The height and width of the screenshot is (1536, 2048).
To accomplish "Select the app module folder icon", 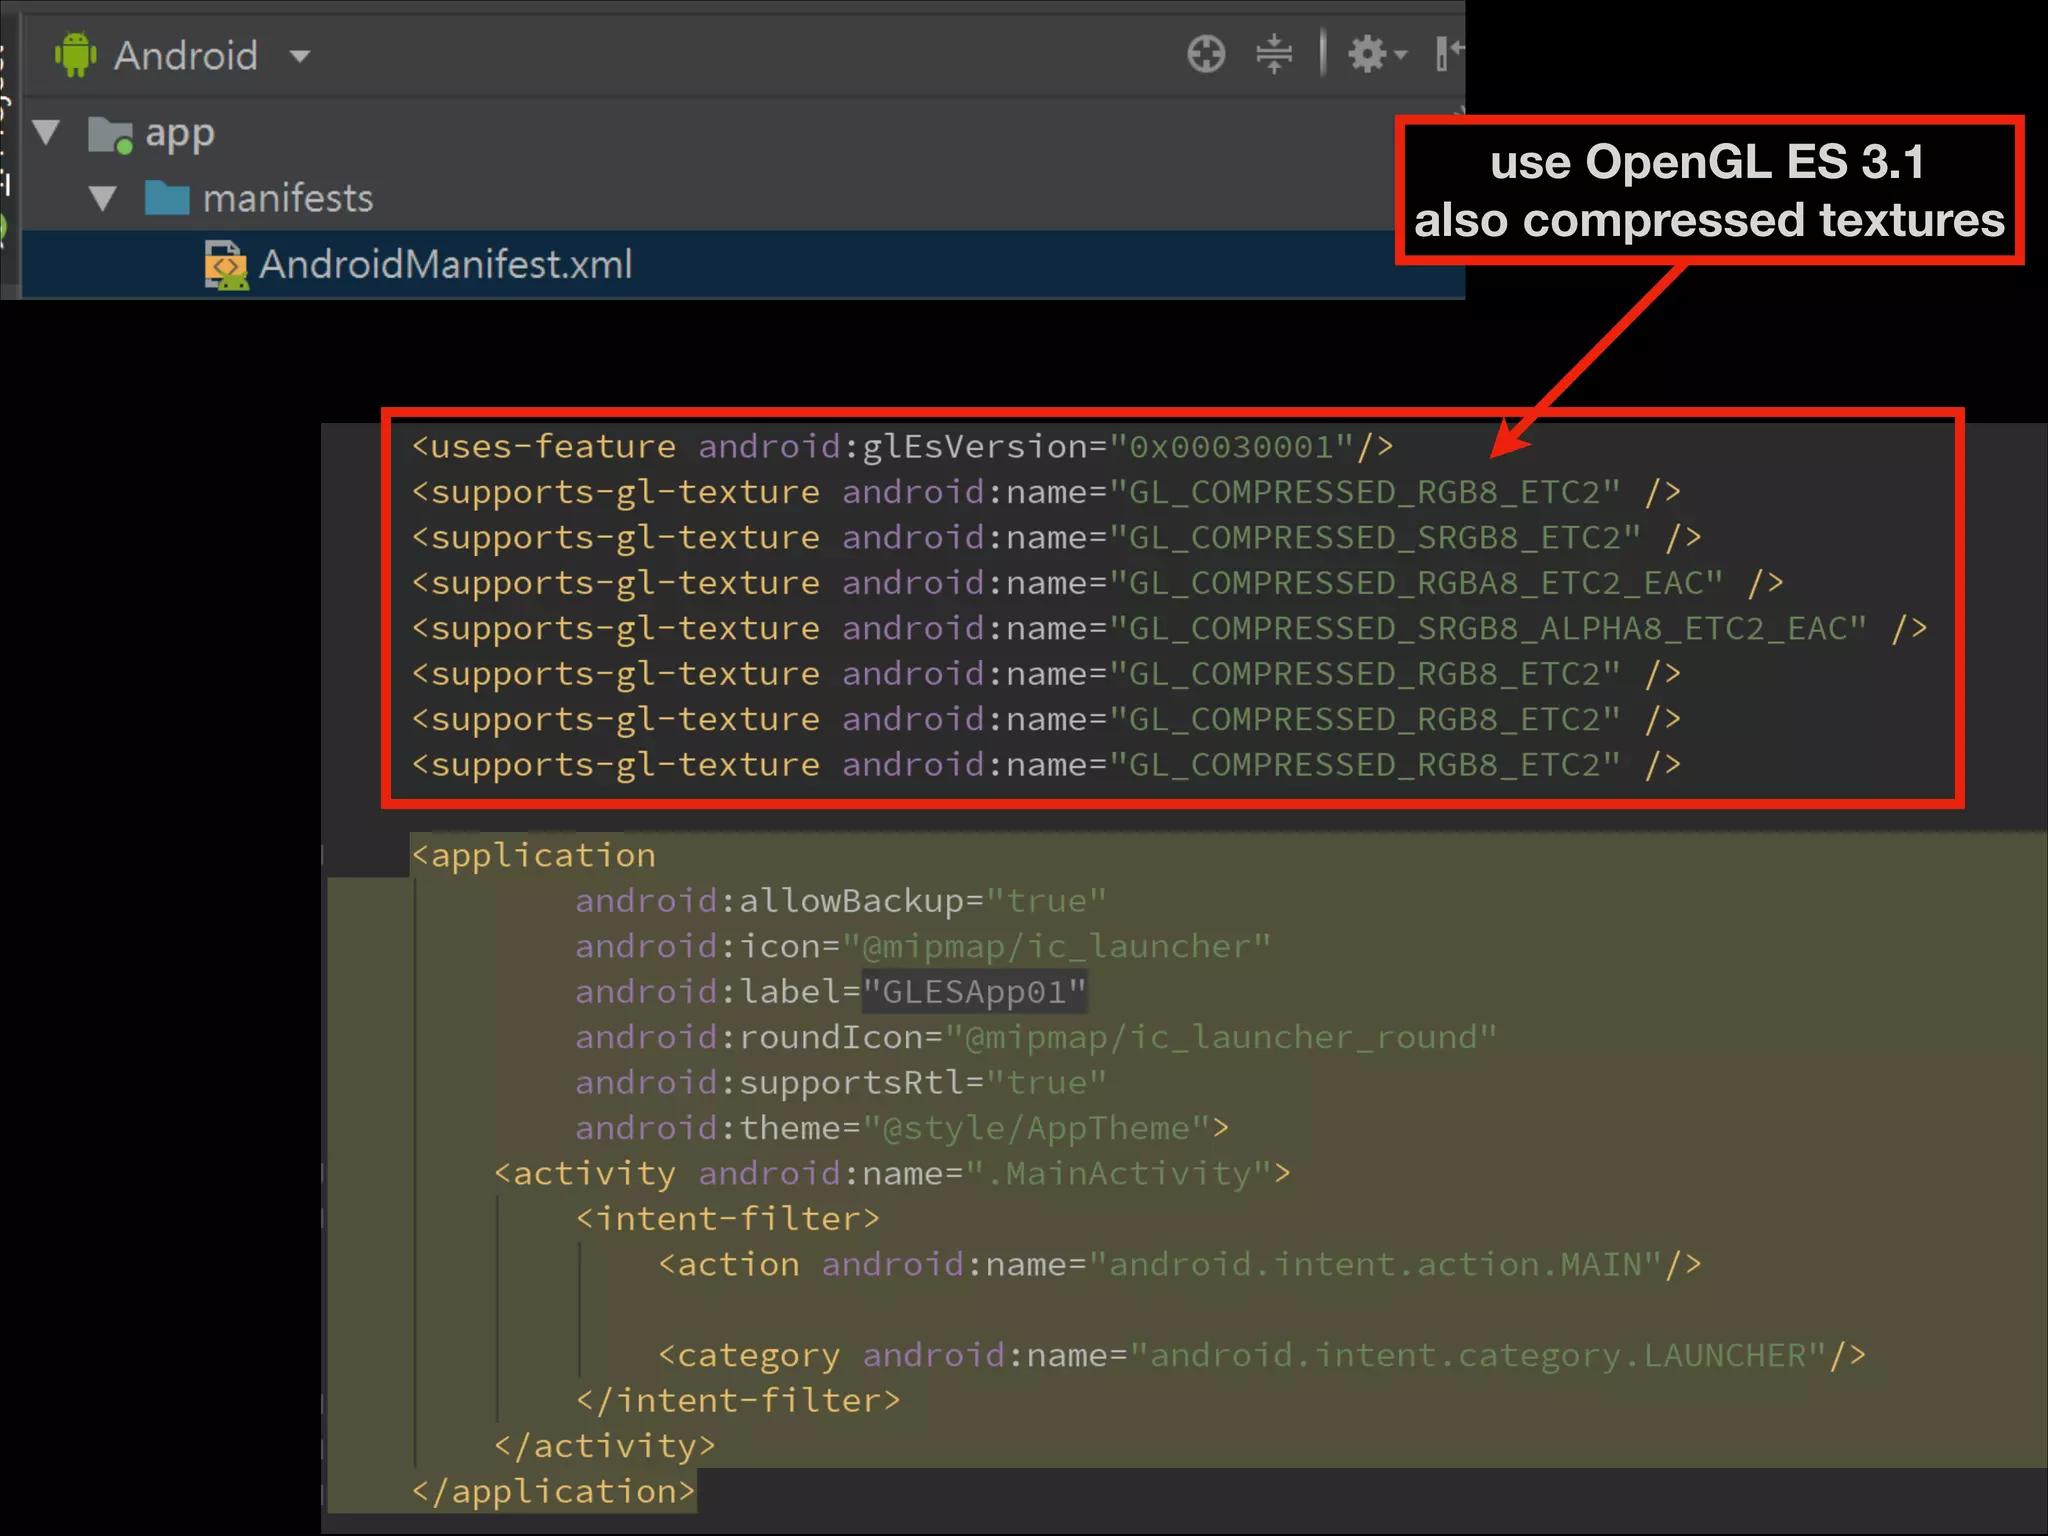I will [110, 134].
